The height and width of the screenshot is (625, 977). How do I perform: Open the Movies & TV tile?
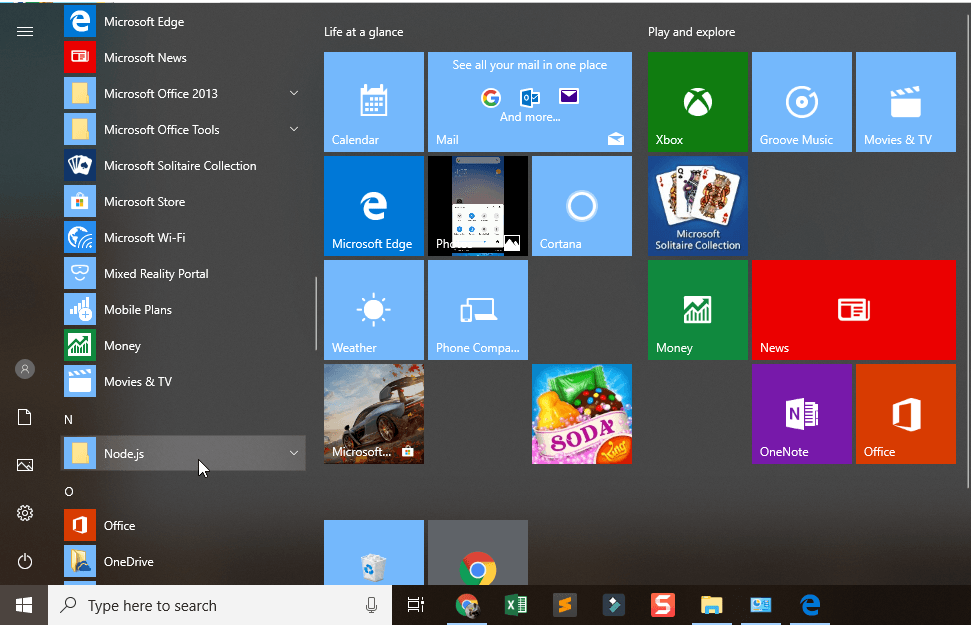tap(906, 102)
